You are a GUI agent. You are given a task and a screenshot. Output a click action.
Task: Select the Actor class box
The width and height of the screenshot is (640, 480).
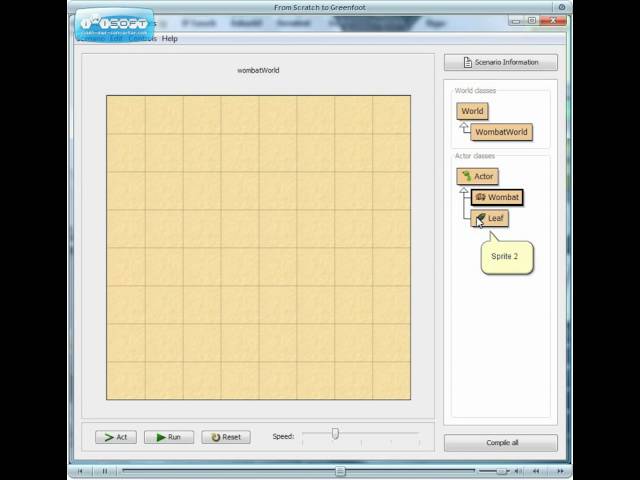pyautogui.click(x=478, y=176)
